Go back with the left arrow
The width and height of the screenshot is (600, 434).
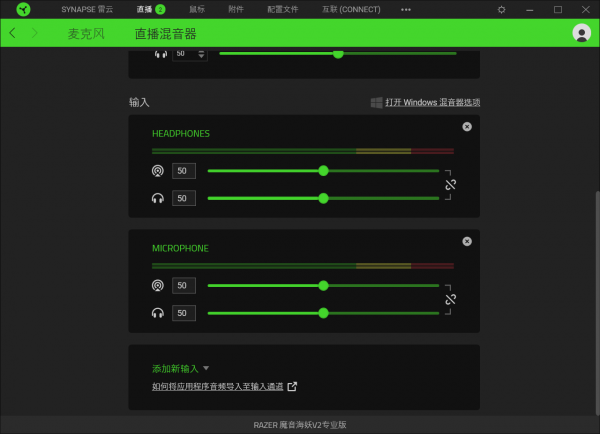coord(12,33)
